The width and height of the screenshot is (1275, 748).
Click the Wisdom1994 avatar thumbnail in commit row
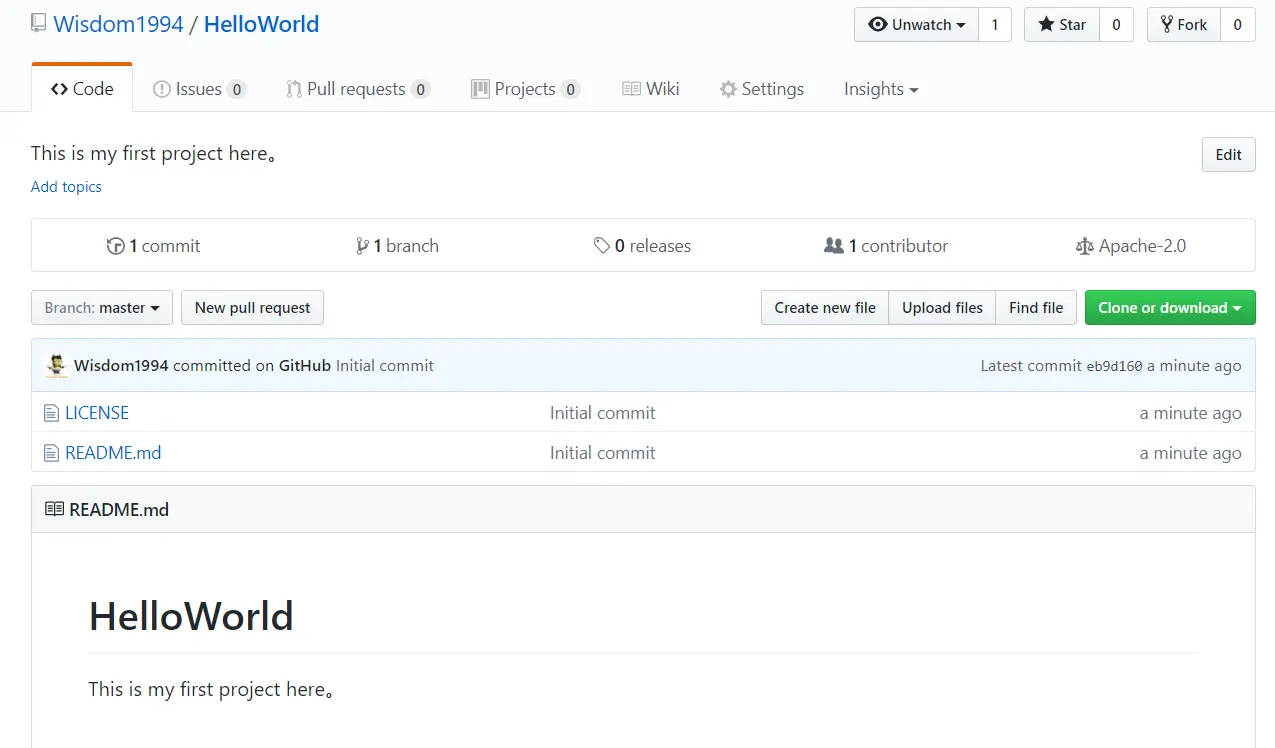pyautogui.click(x=56, y=365)
